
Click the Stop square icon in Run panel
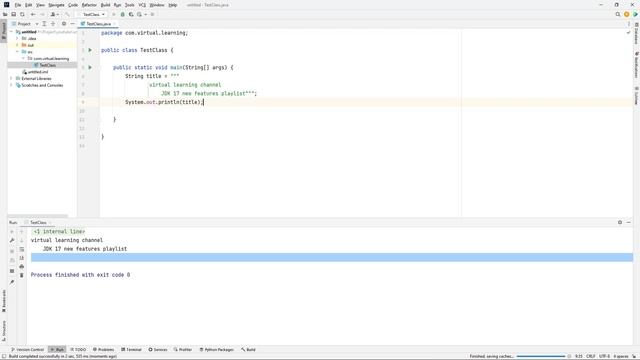point(12,251)
